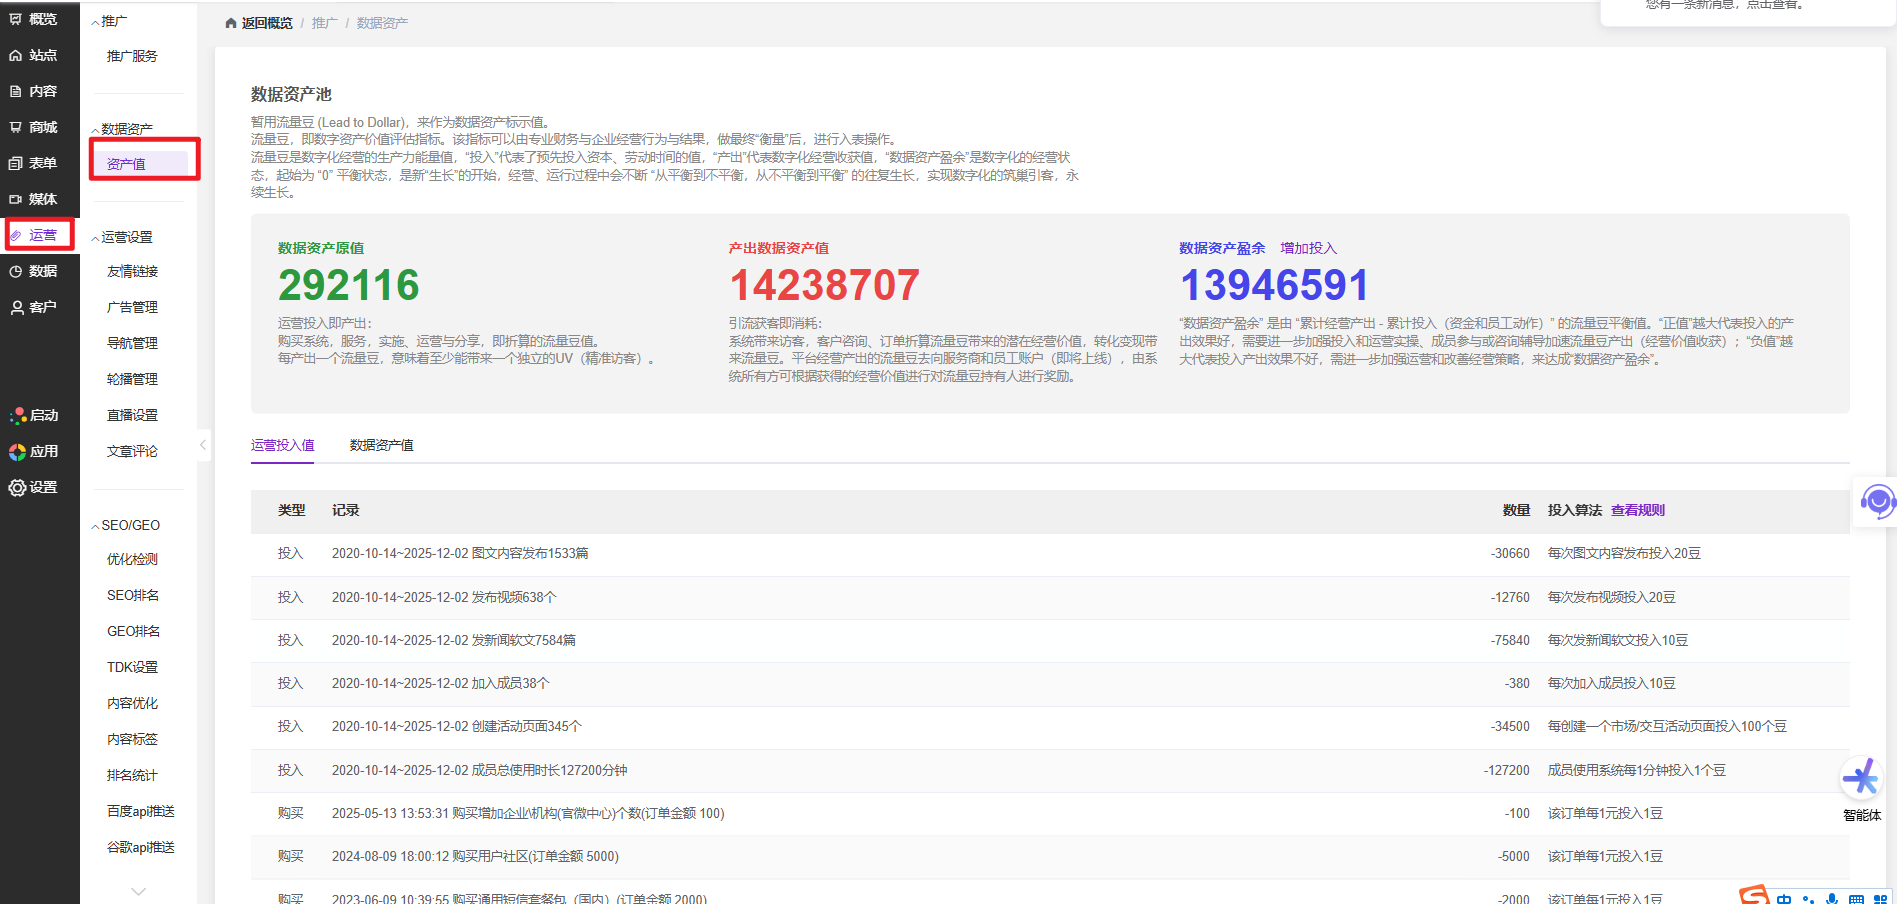Screen dimensions: 1897x904
Task: Open 友情链接 in the submenu
Action: pos(132,271)
